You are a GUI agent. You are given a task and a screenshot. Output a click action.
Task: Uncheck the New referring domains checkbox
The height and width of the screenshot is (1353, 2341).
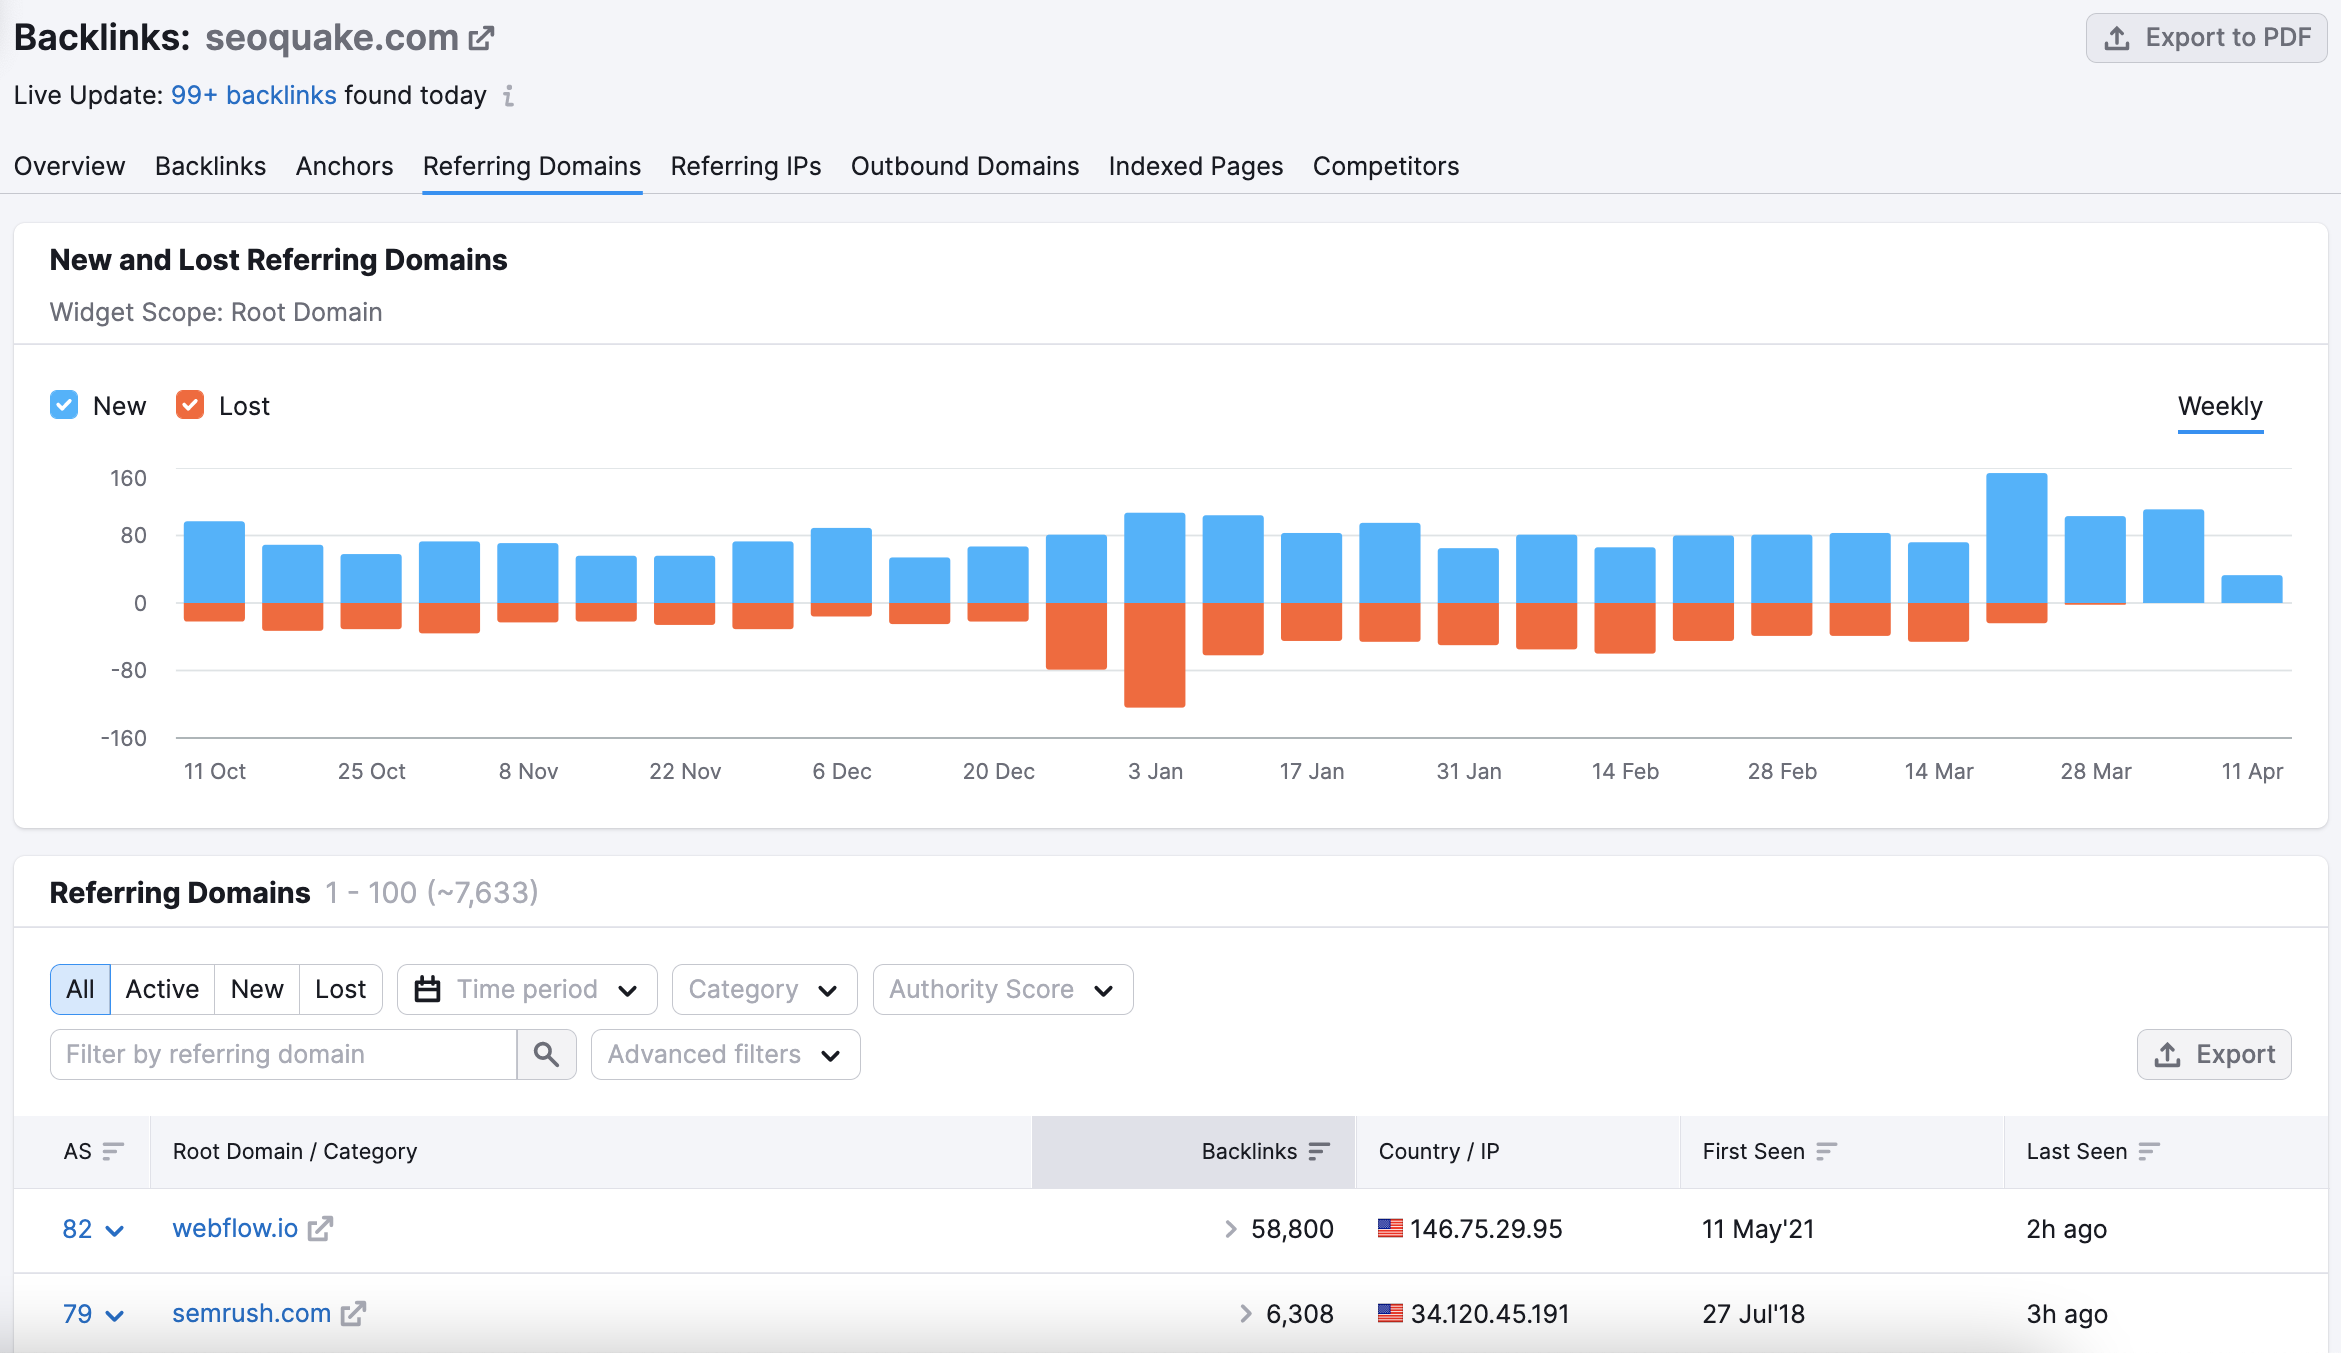[63, 404]
